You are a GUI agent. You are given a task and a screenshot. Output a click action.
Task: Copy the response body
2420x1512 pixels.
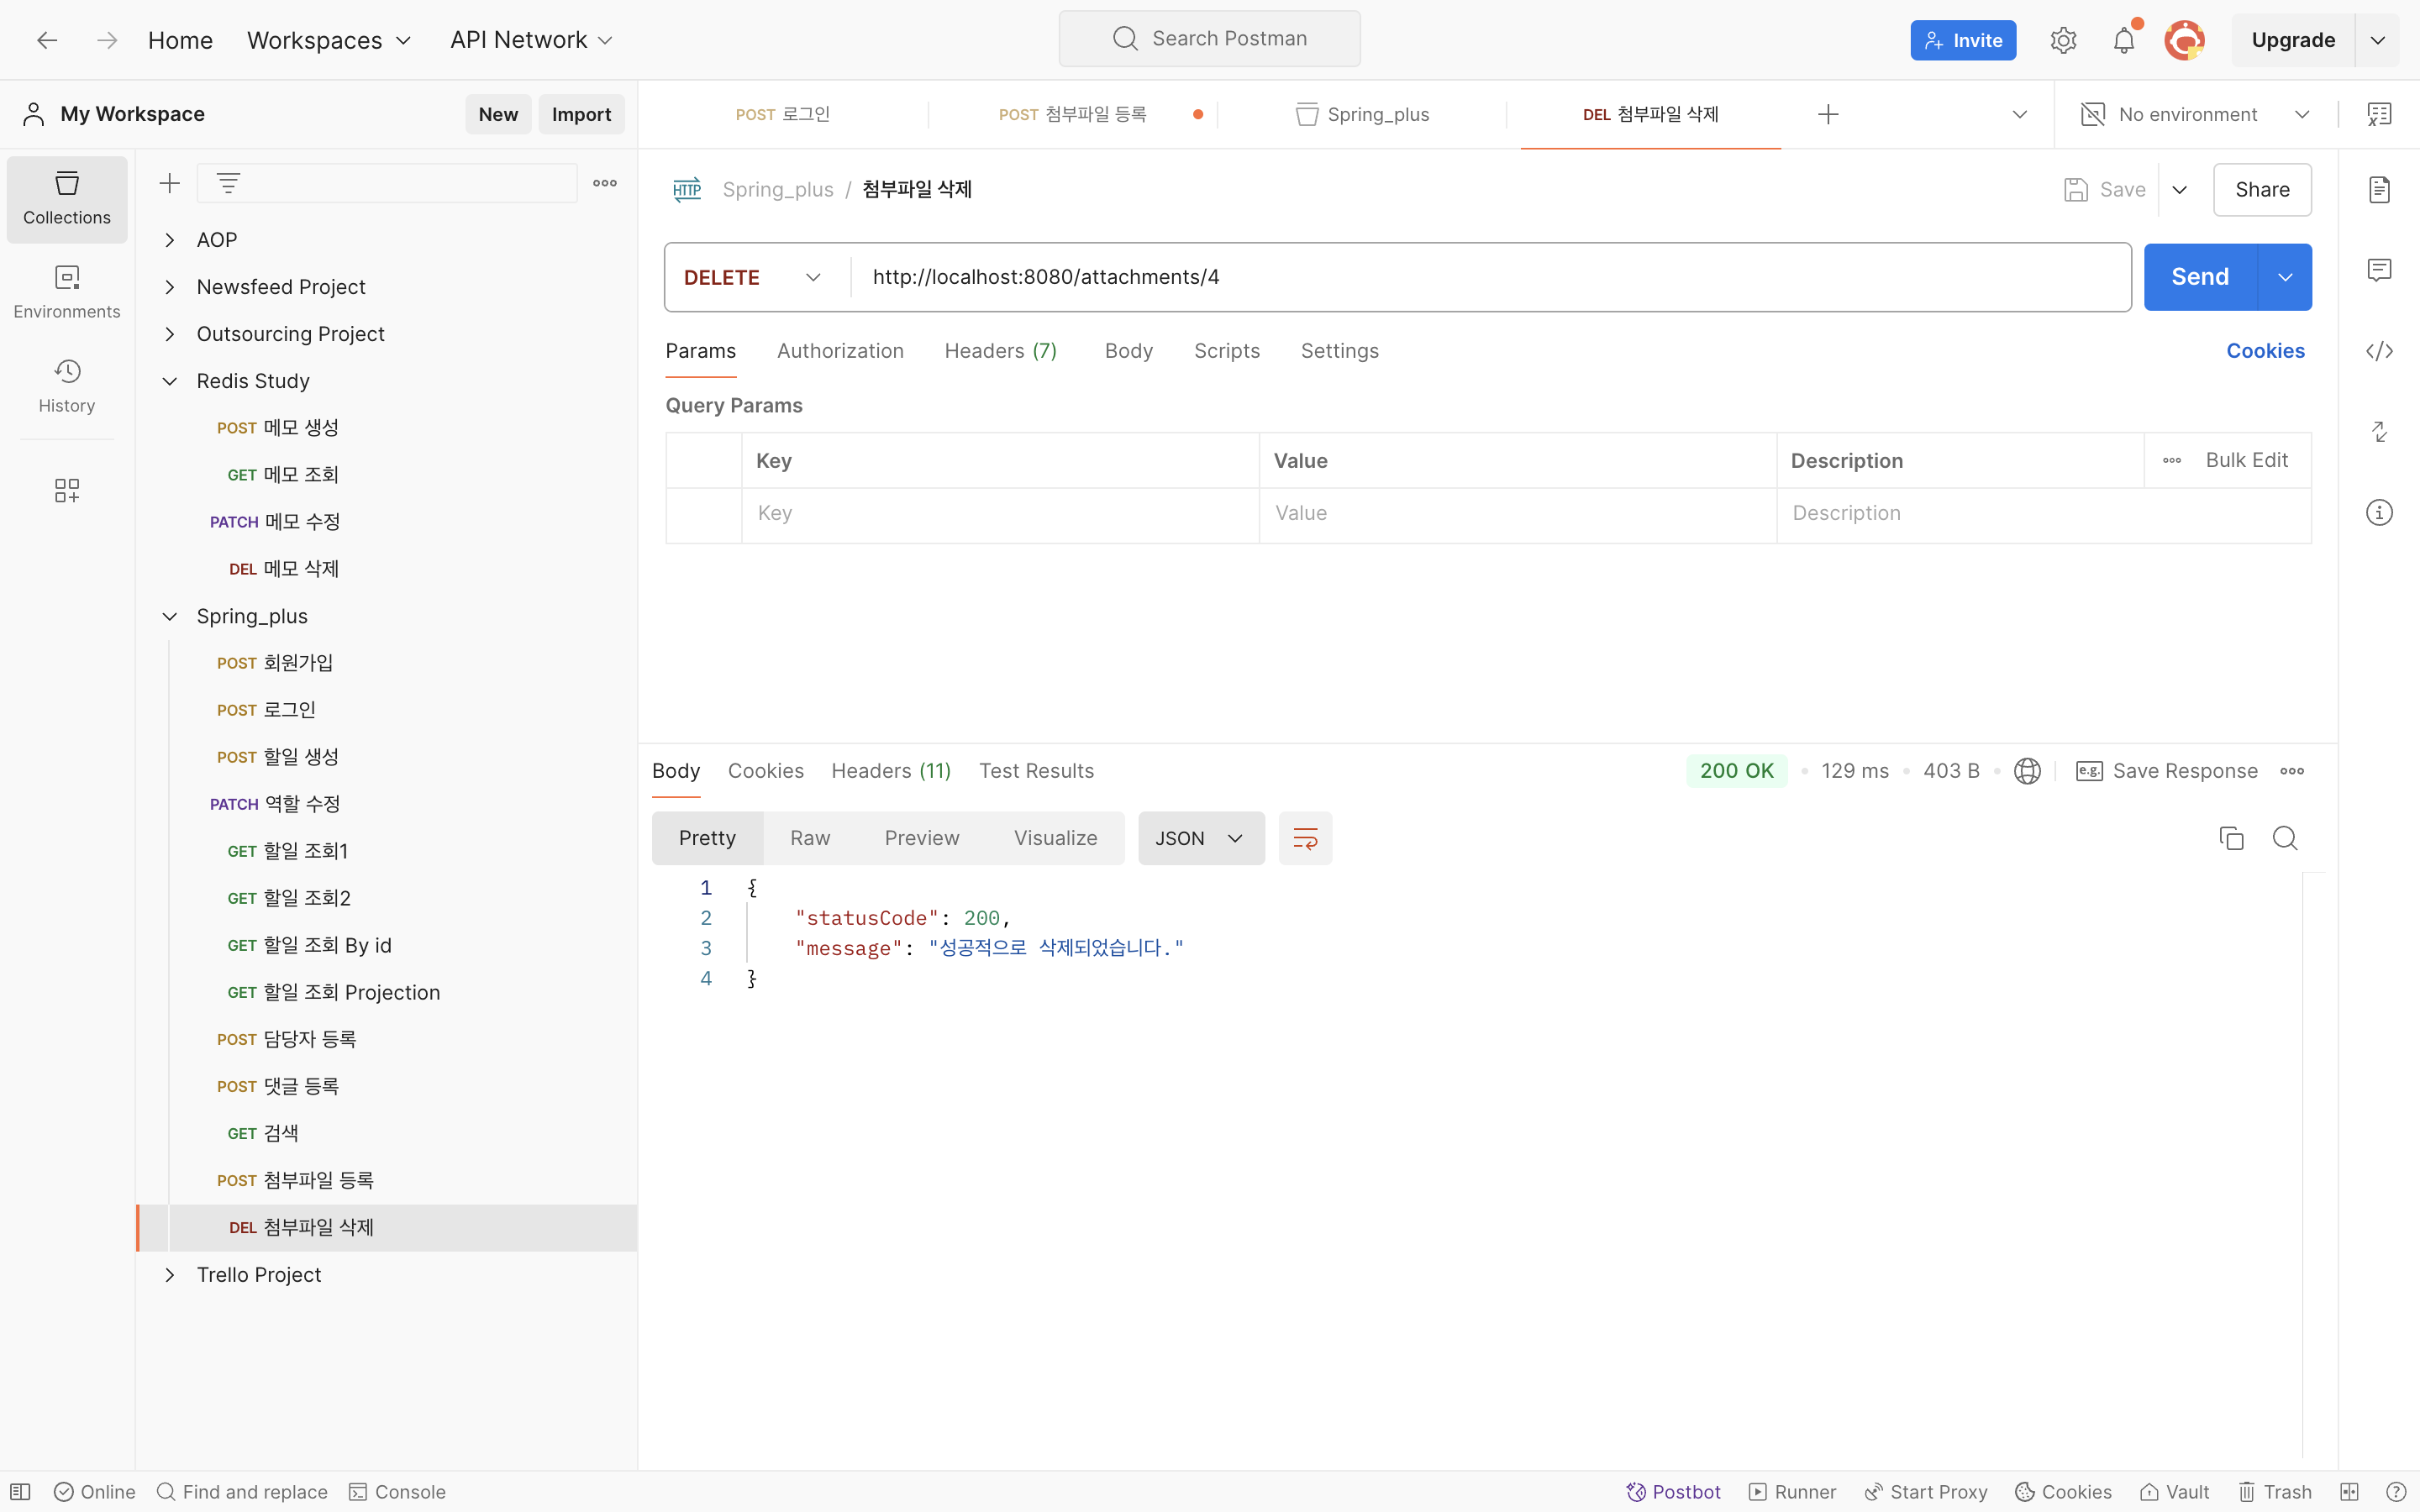tap(2231, 838)
